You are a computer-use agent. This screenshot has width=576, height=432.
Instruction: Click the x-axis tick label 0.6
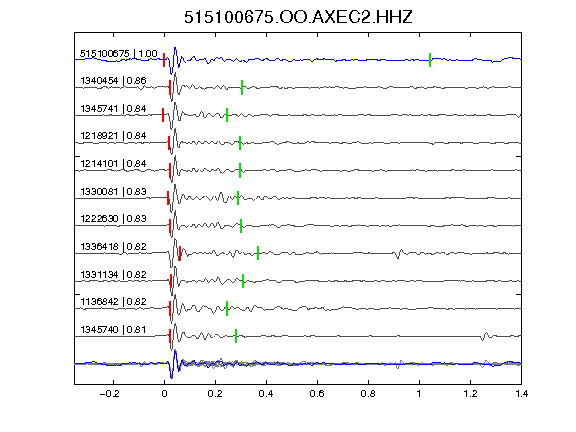point(317,394)
